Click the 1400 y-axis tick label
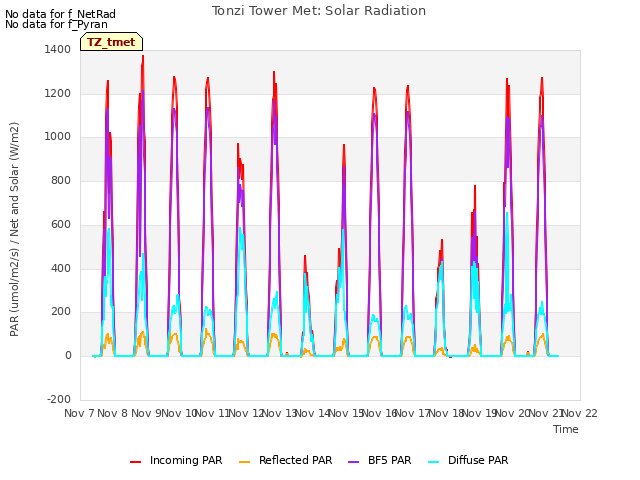 (x=58, y=49)
